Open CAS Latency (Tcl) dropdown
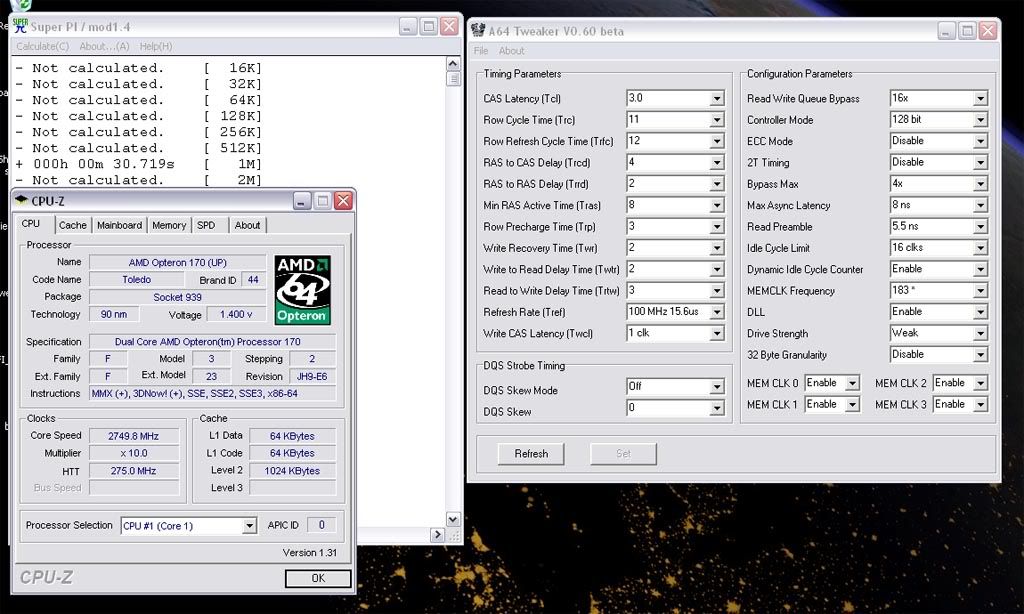 click(x=716, y=99)
